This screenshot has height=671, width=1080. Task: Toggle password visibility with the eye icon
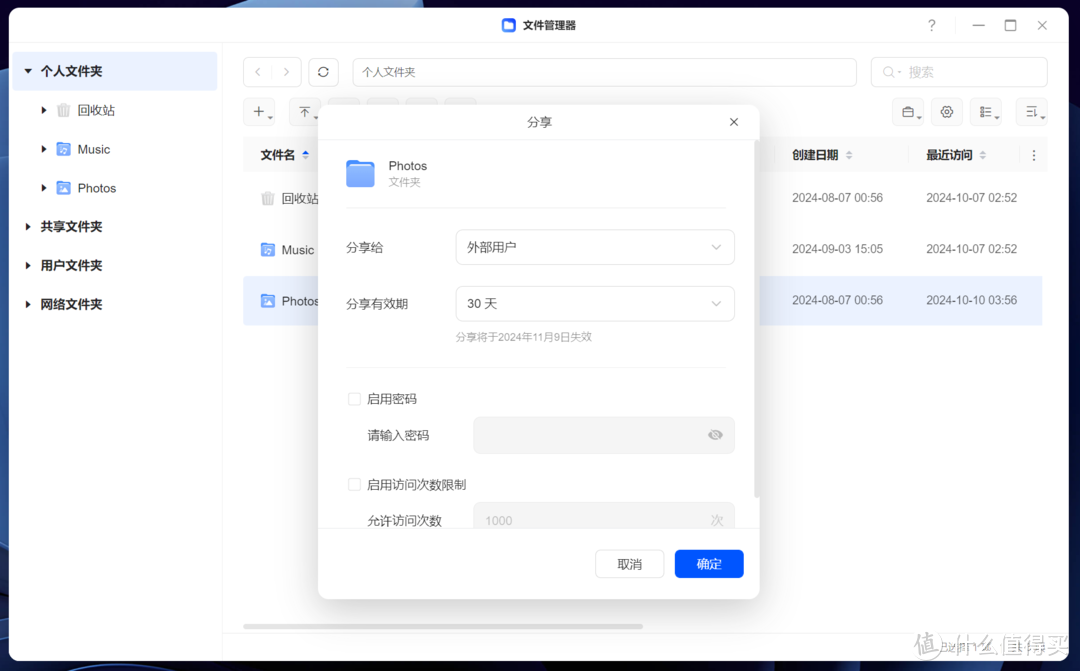715,435
